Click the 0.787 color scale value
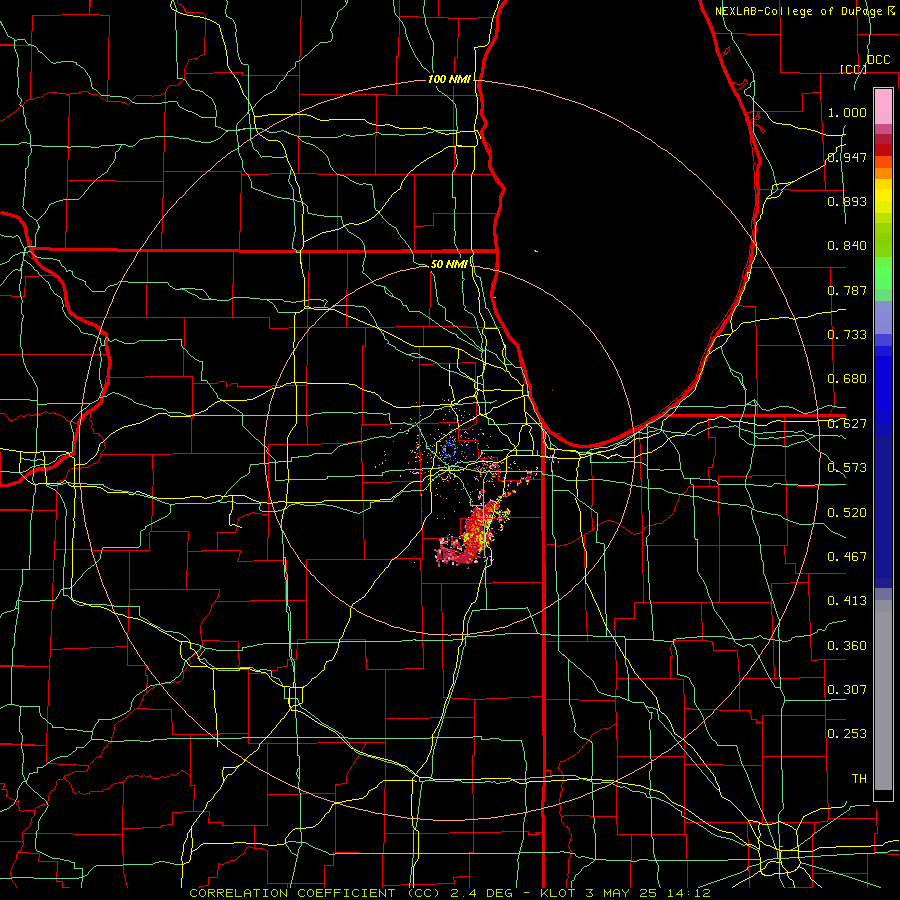The width and height of the screenshot is (900, 900). 847,290
